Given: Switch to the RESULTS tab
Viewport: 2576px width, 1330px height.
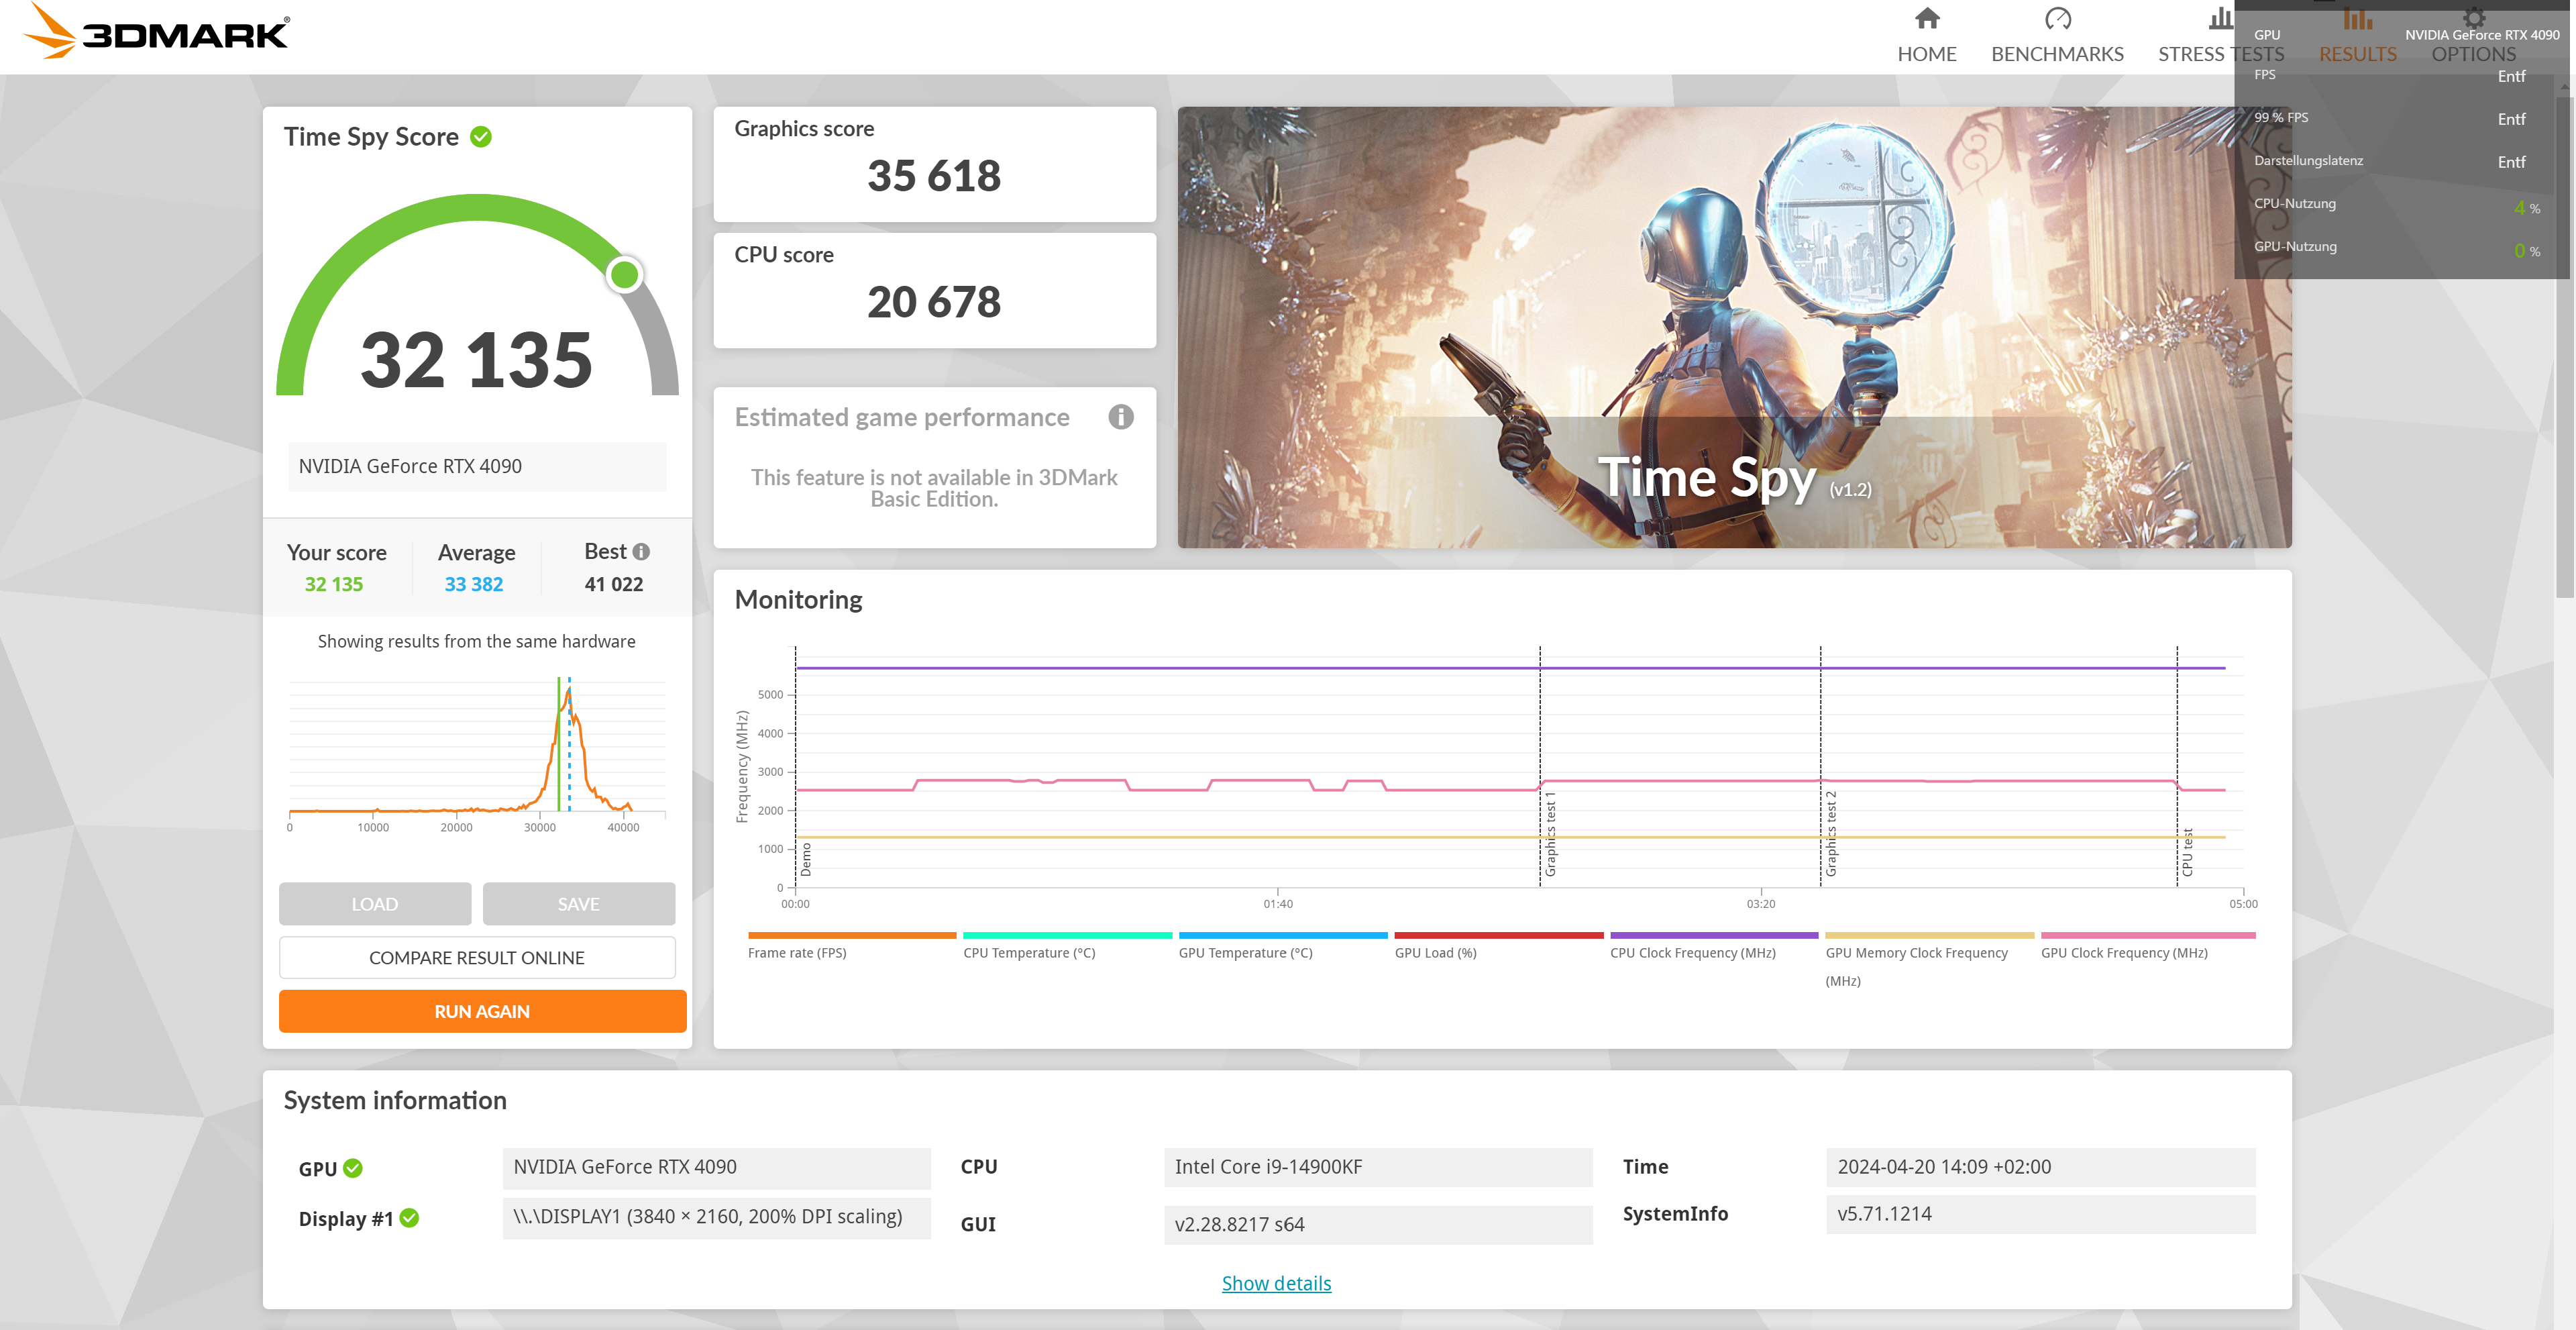Looking at the screenshot, I should pos(2357,54).
